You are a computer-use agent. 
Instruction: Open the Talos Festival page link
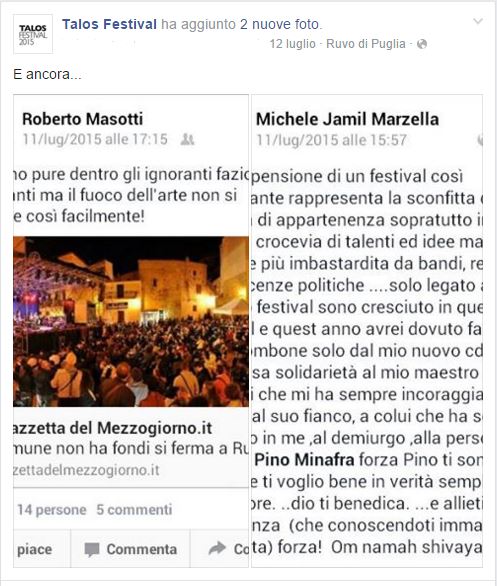[x=109, y=24]
